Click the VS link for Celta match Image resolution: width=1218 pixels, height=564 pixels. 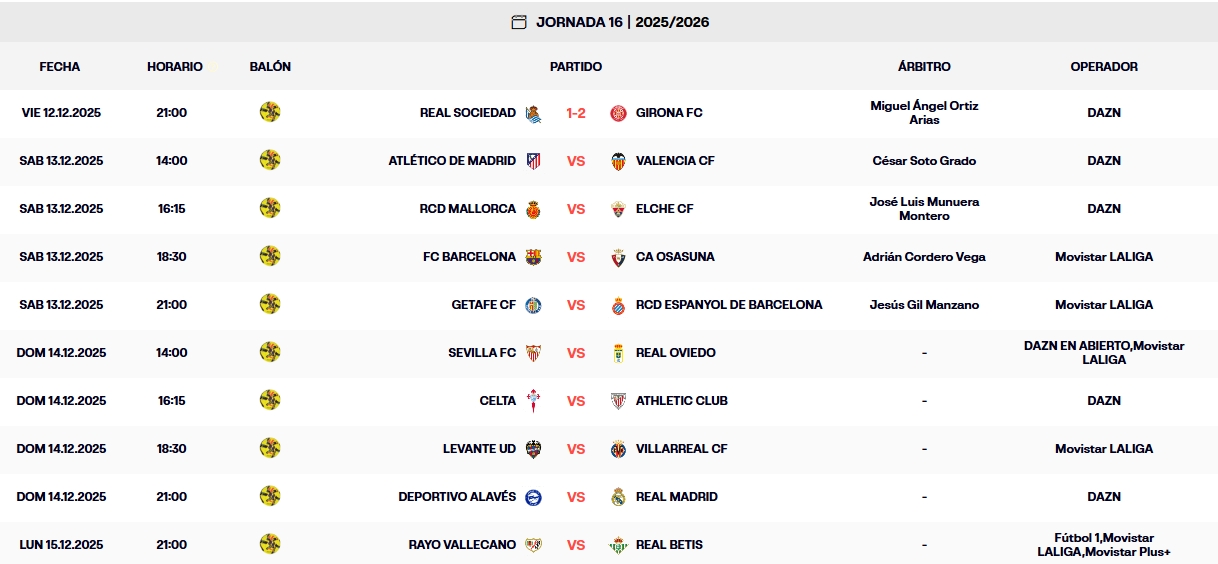(576, 401)
